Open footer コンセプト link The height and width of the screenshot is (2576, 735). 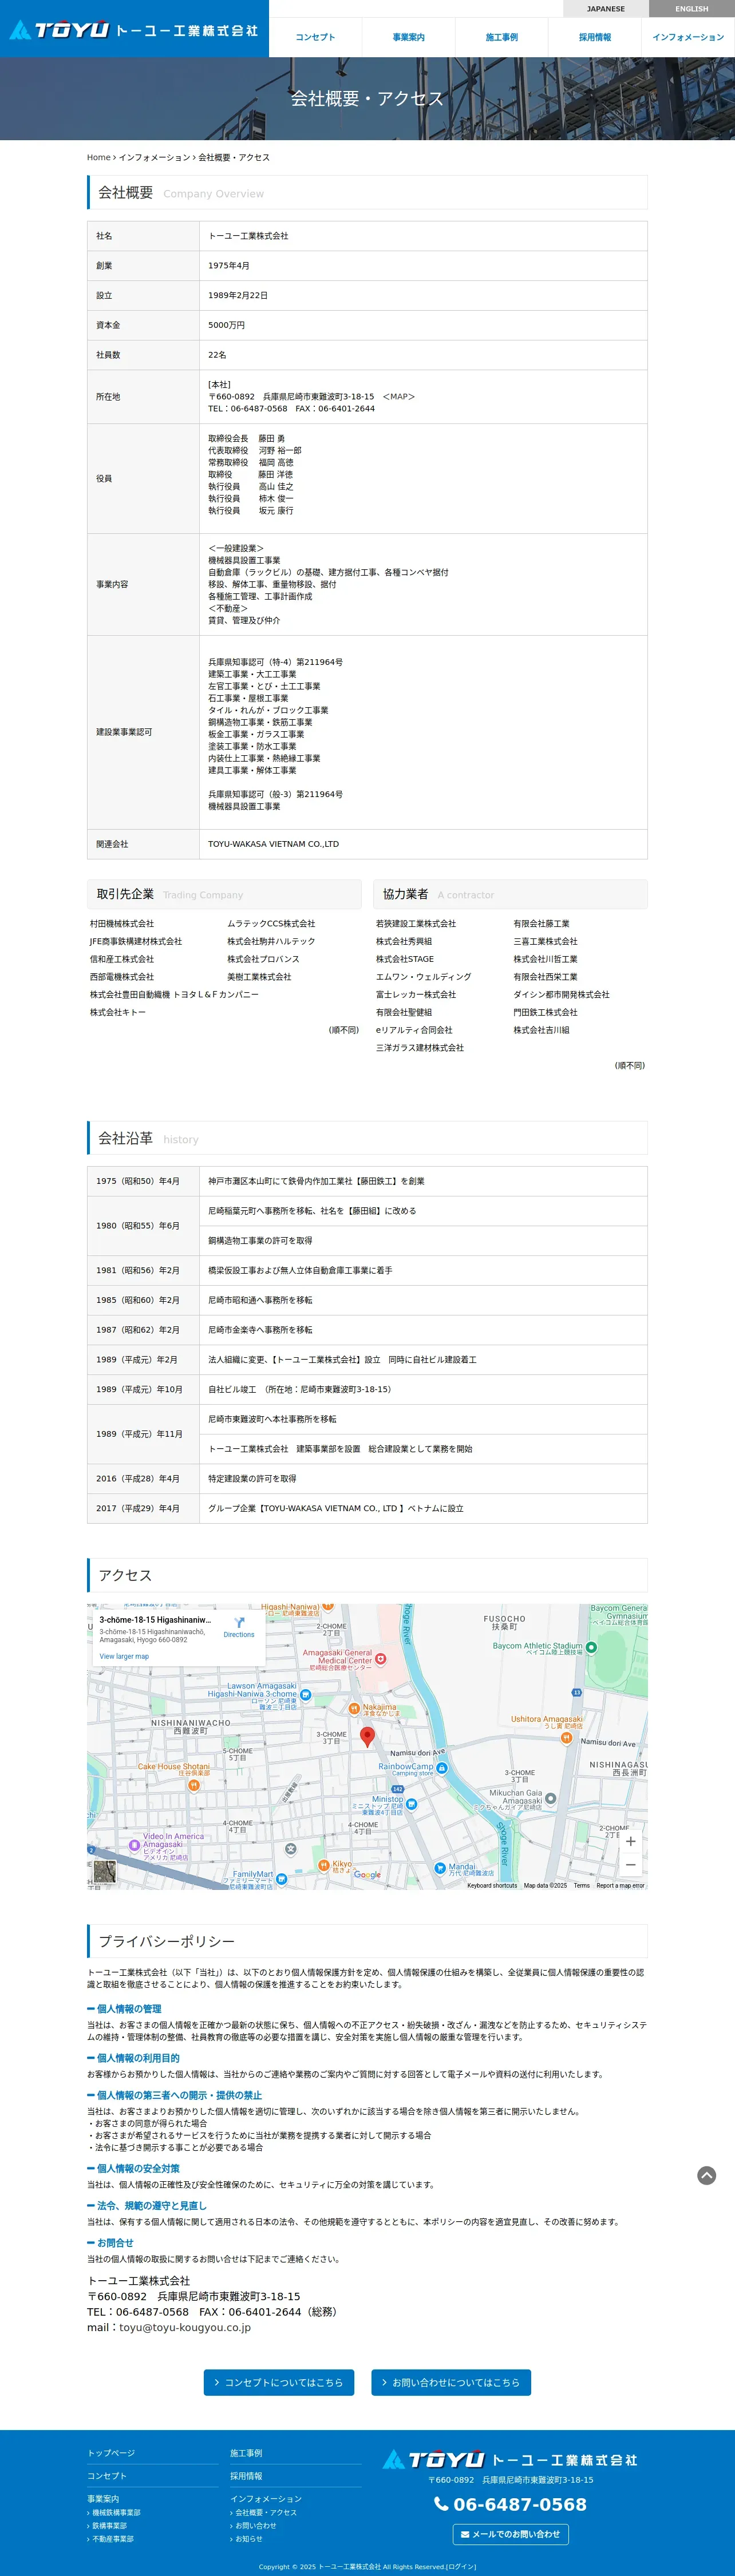107,2475
